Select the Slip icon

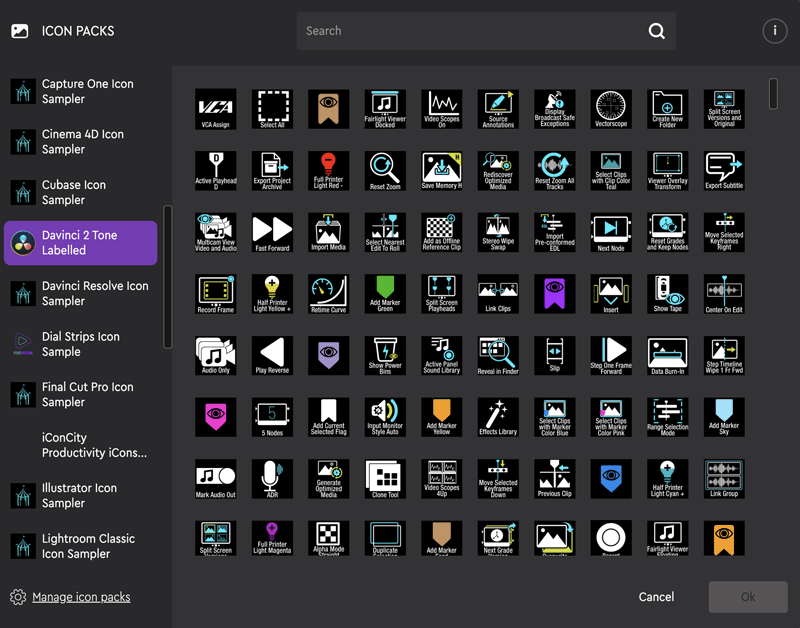(x=555, y=356)
